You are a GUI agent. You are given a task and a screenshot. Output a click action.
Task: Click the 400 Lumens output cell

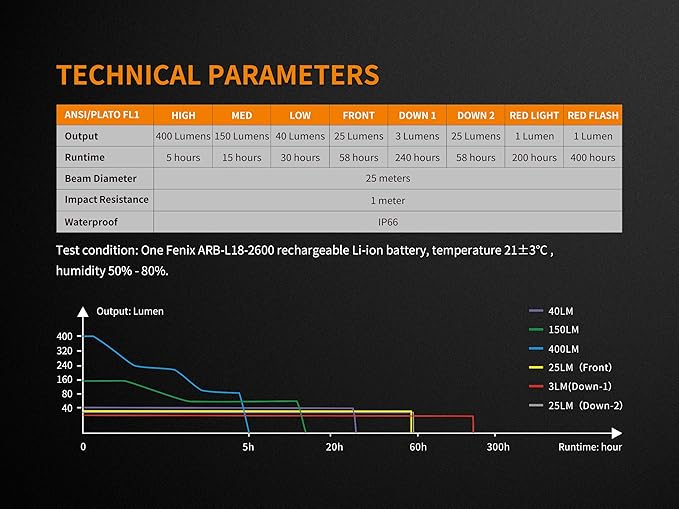point(183,136)
